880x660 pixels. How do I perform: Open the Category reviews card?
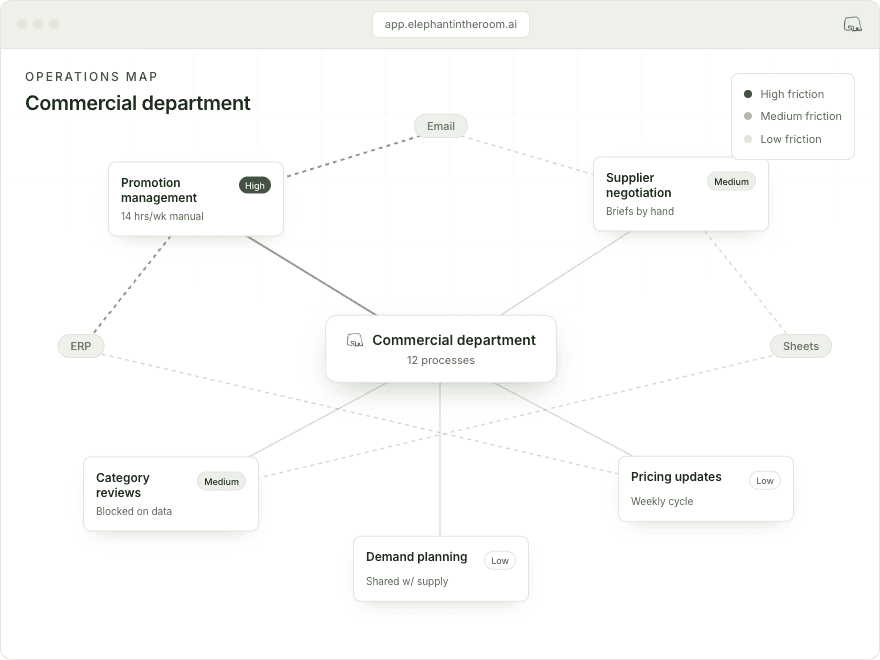(171, 493)
